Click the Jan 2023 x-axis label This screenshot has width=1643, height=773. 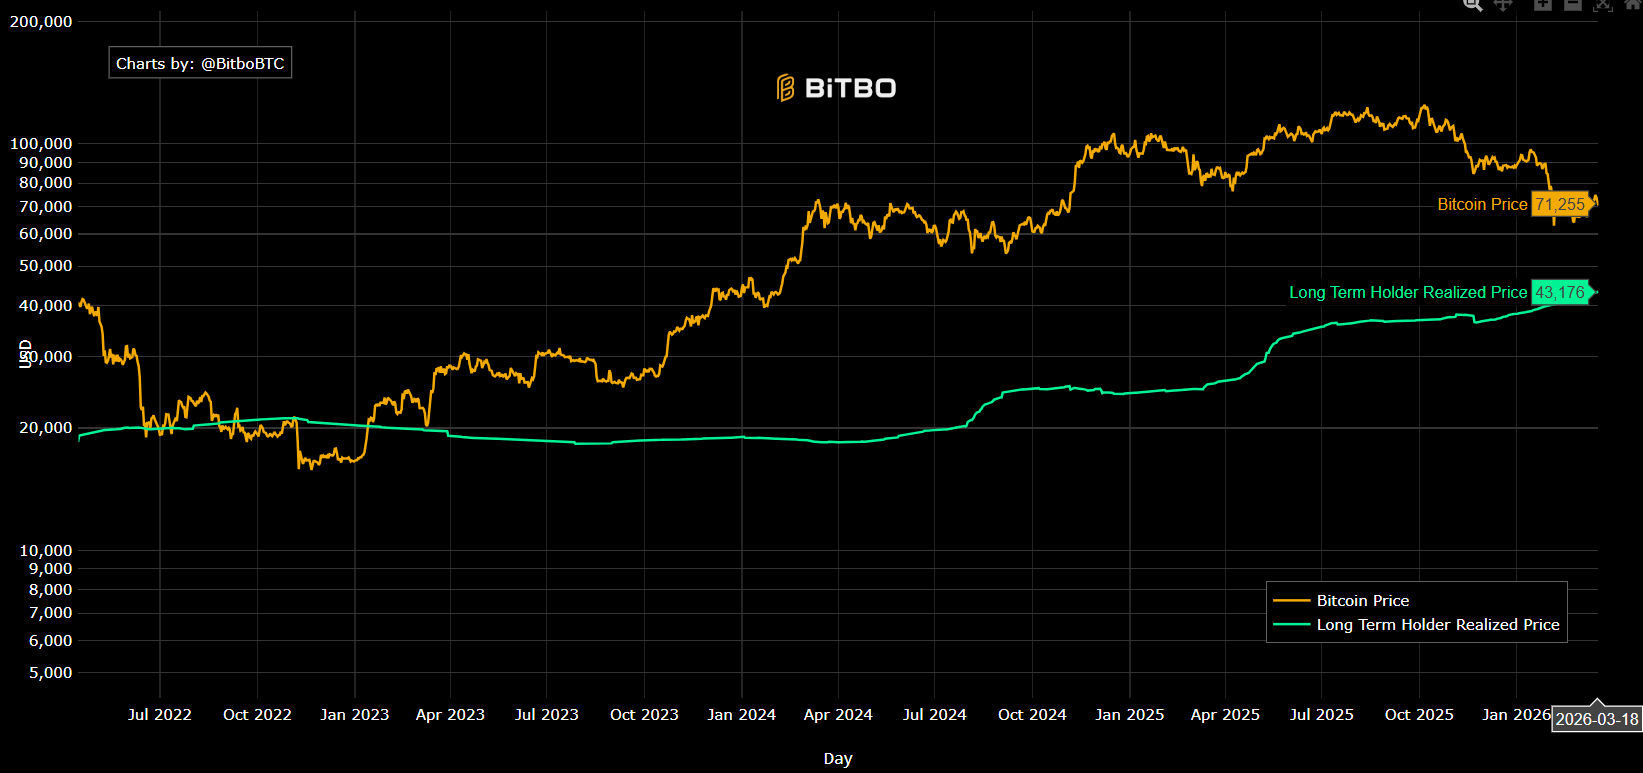point(354,714)
